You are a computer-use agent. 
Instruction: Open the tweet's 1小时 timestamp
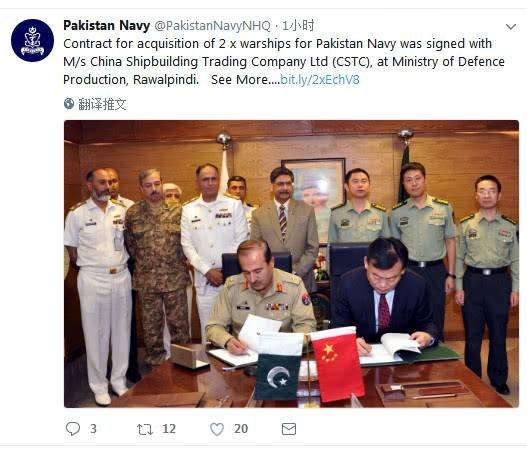point(298,26)
